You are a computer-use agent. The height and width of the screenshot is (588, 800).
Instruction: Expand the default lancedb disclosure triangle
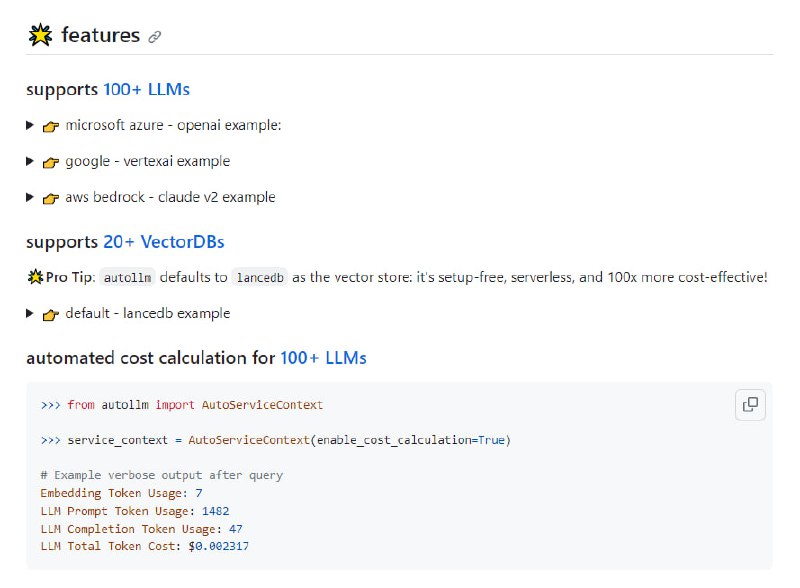click(31, 313)
